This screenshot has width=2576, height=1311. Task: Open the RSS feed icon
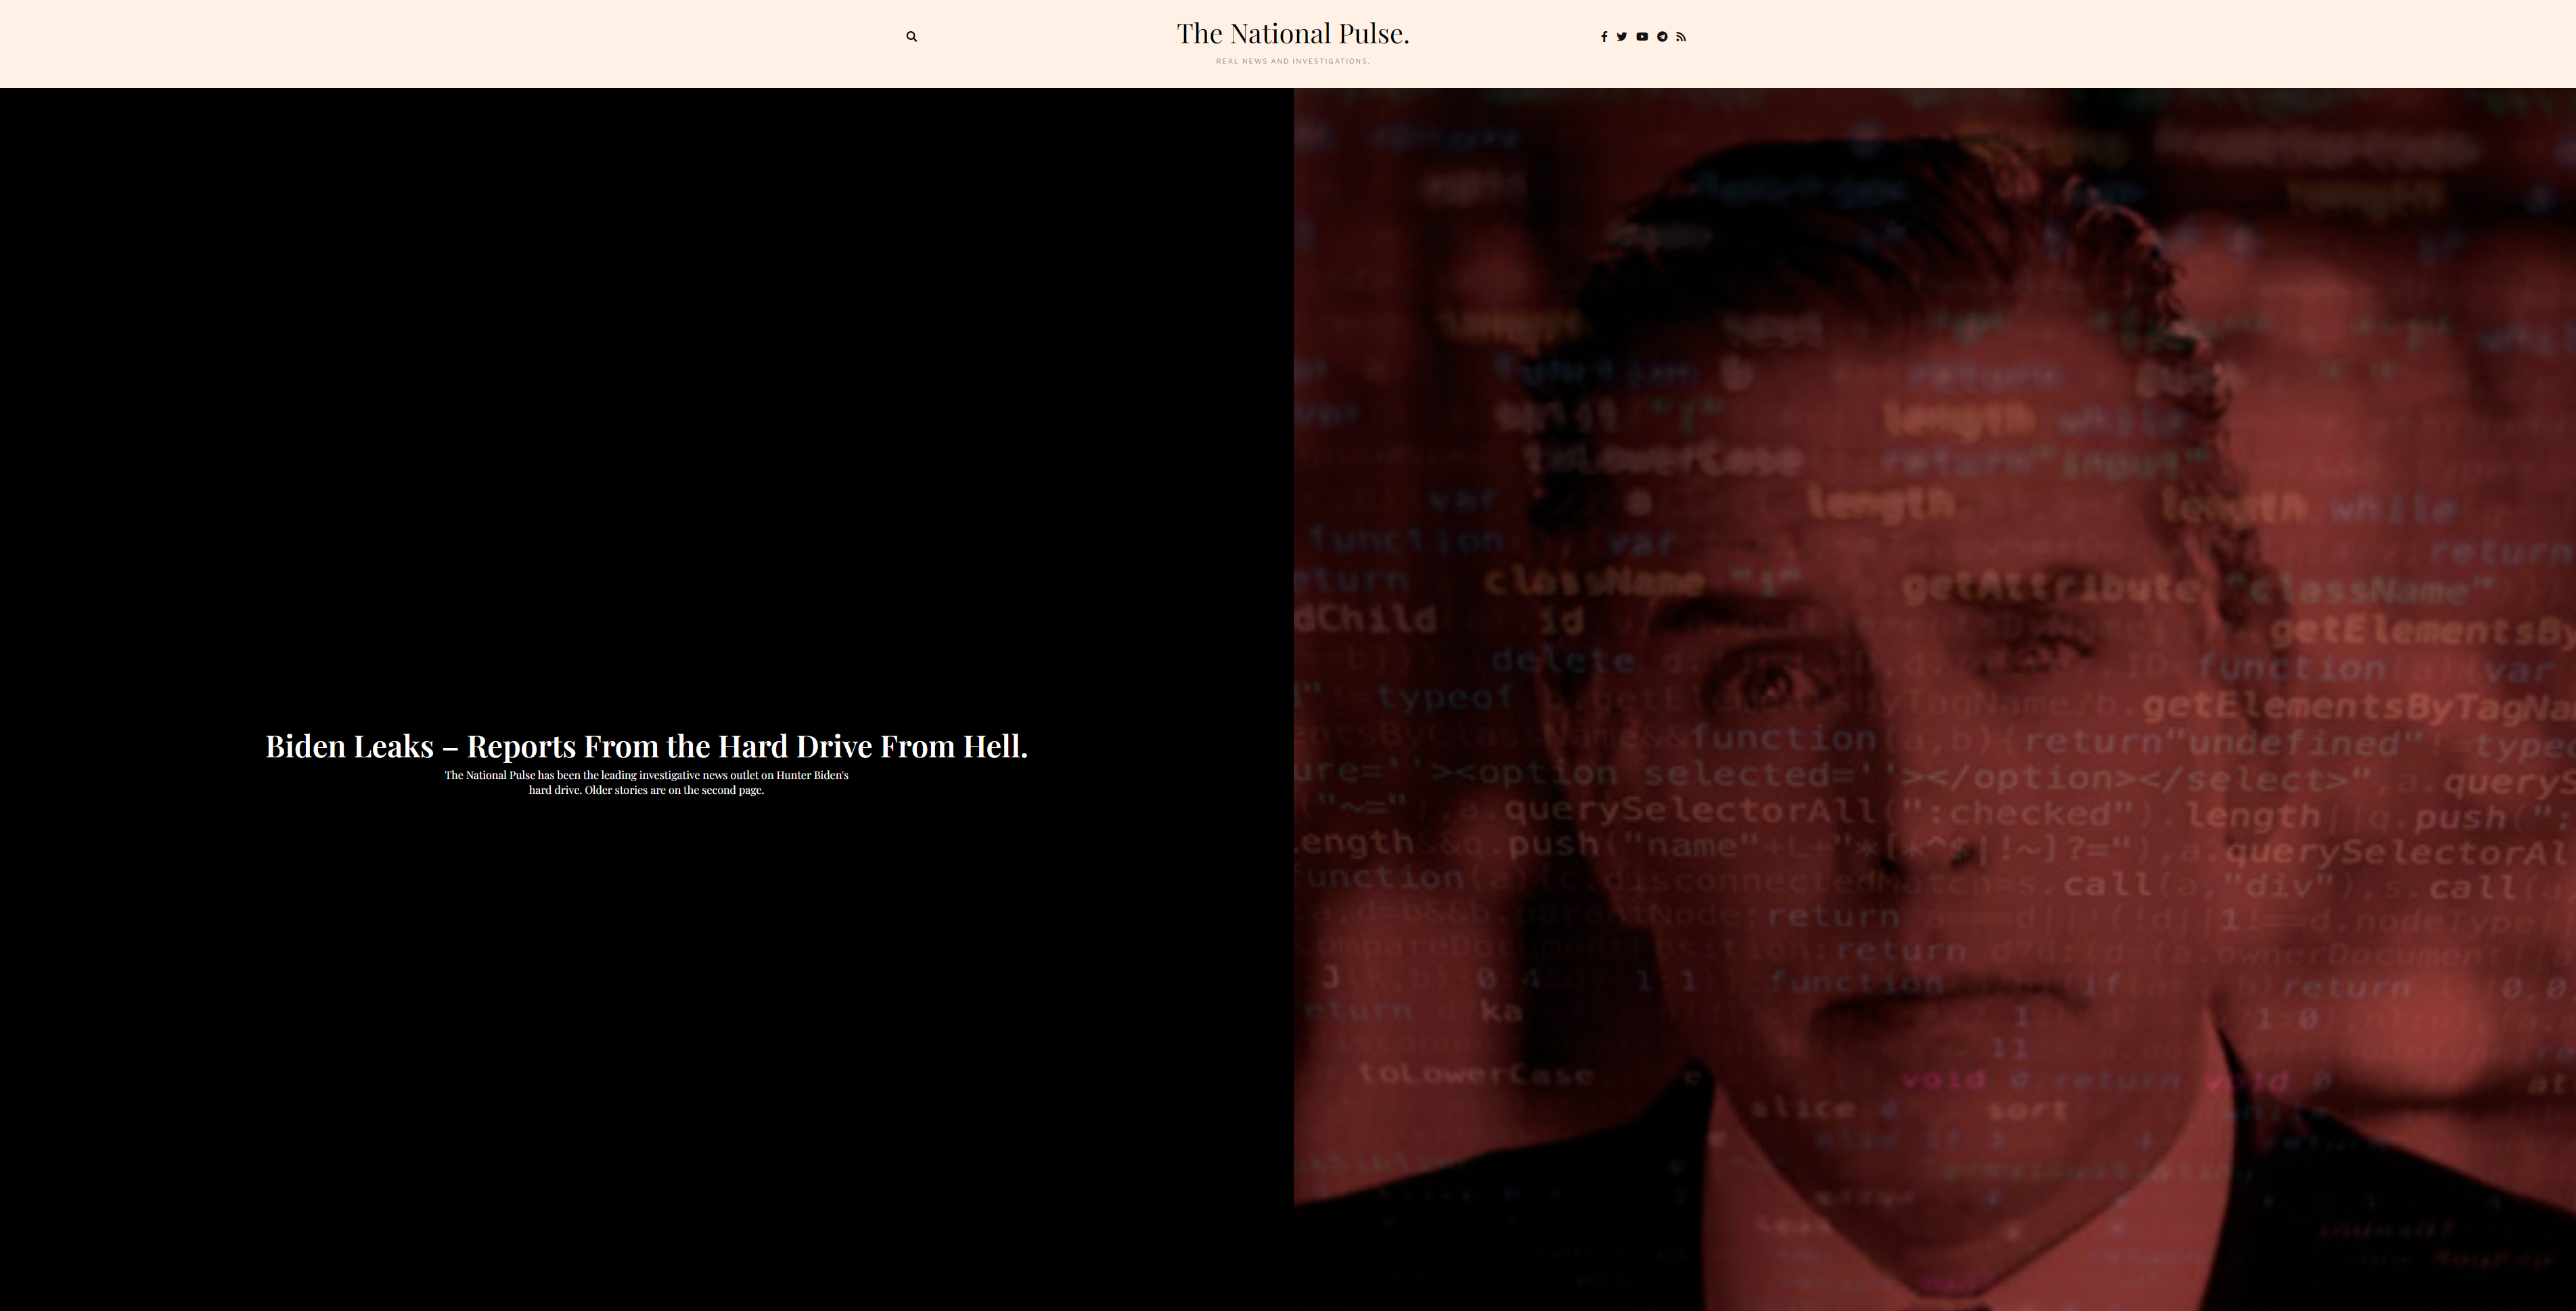tap(1681, 37)
